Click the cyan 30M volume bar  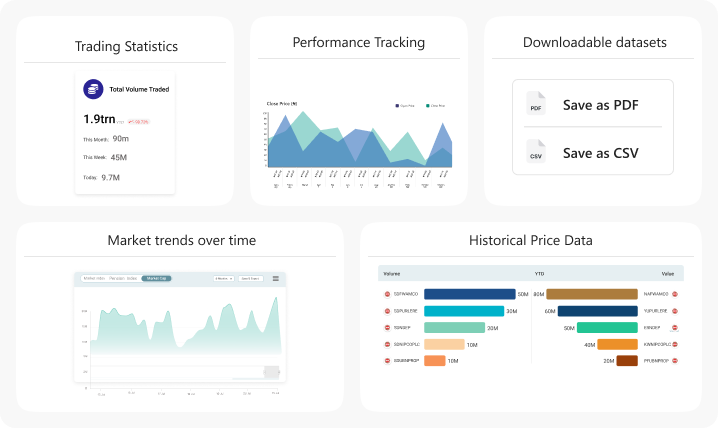click(464, 311)
